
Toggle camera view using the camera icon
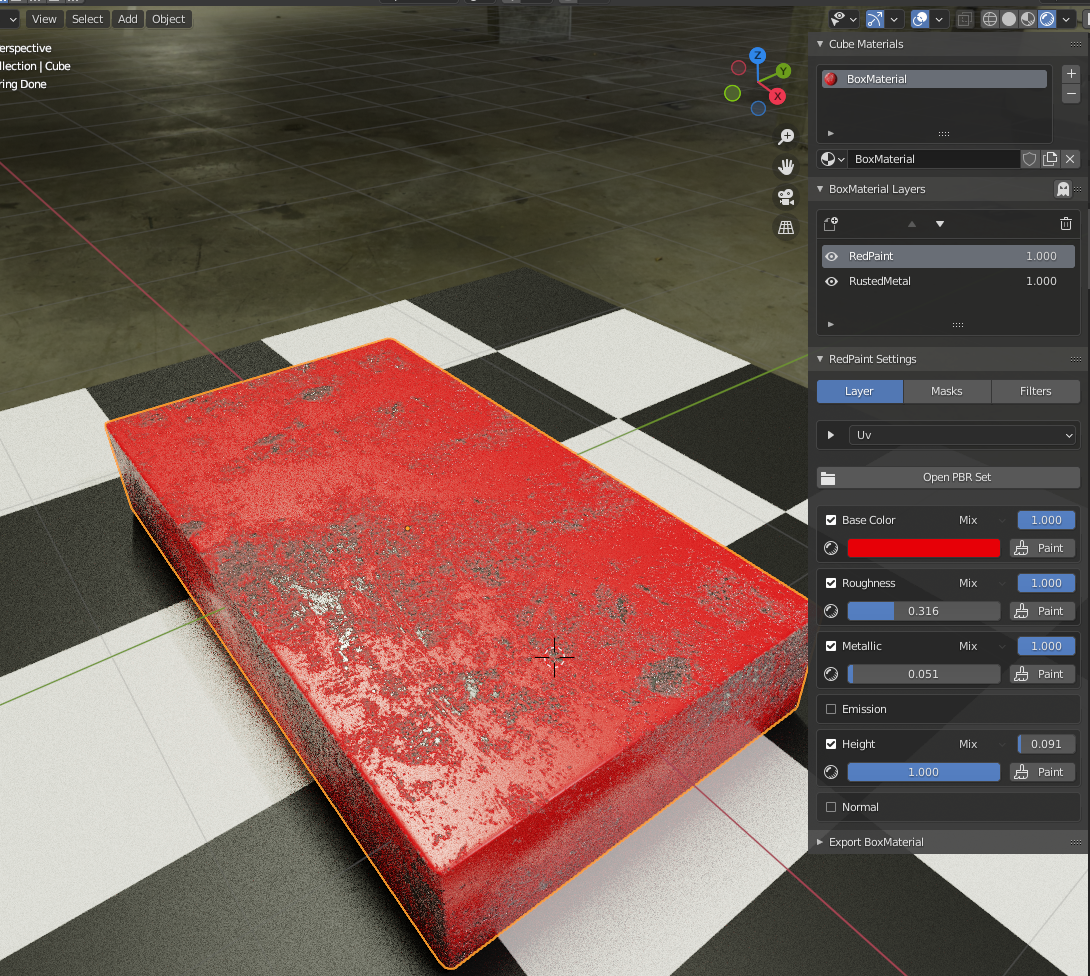786,197
